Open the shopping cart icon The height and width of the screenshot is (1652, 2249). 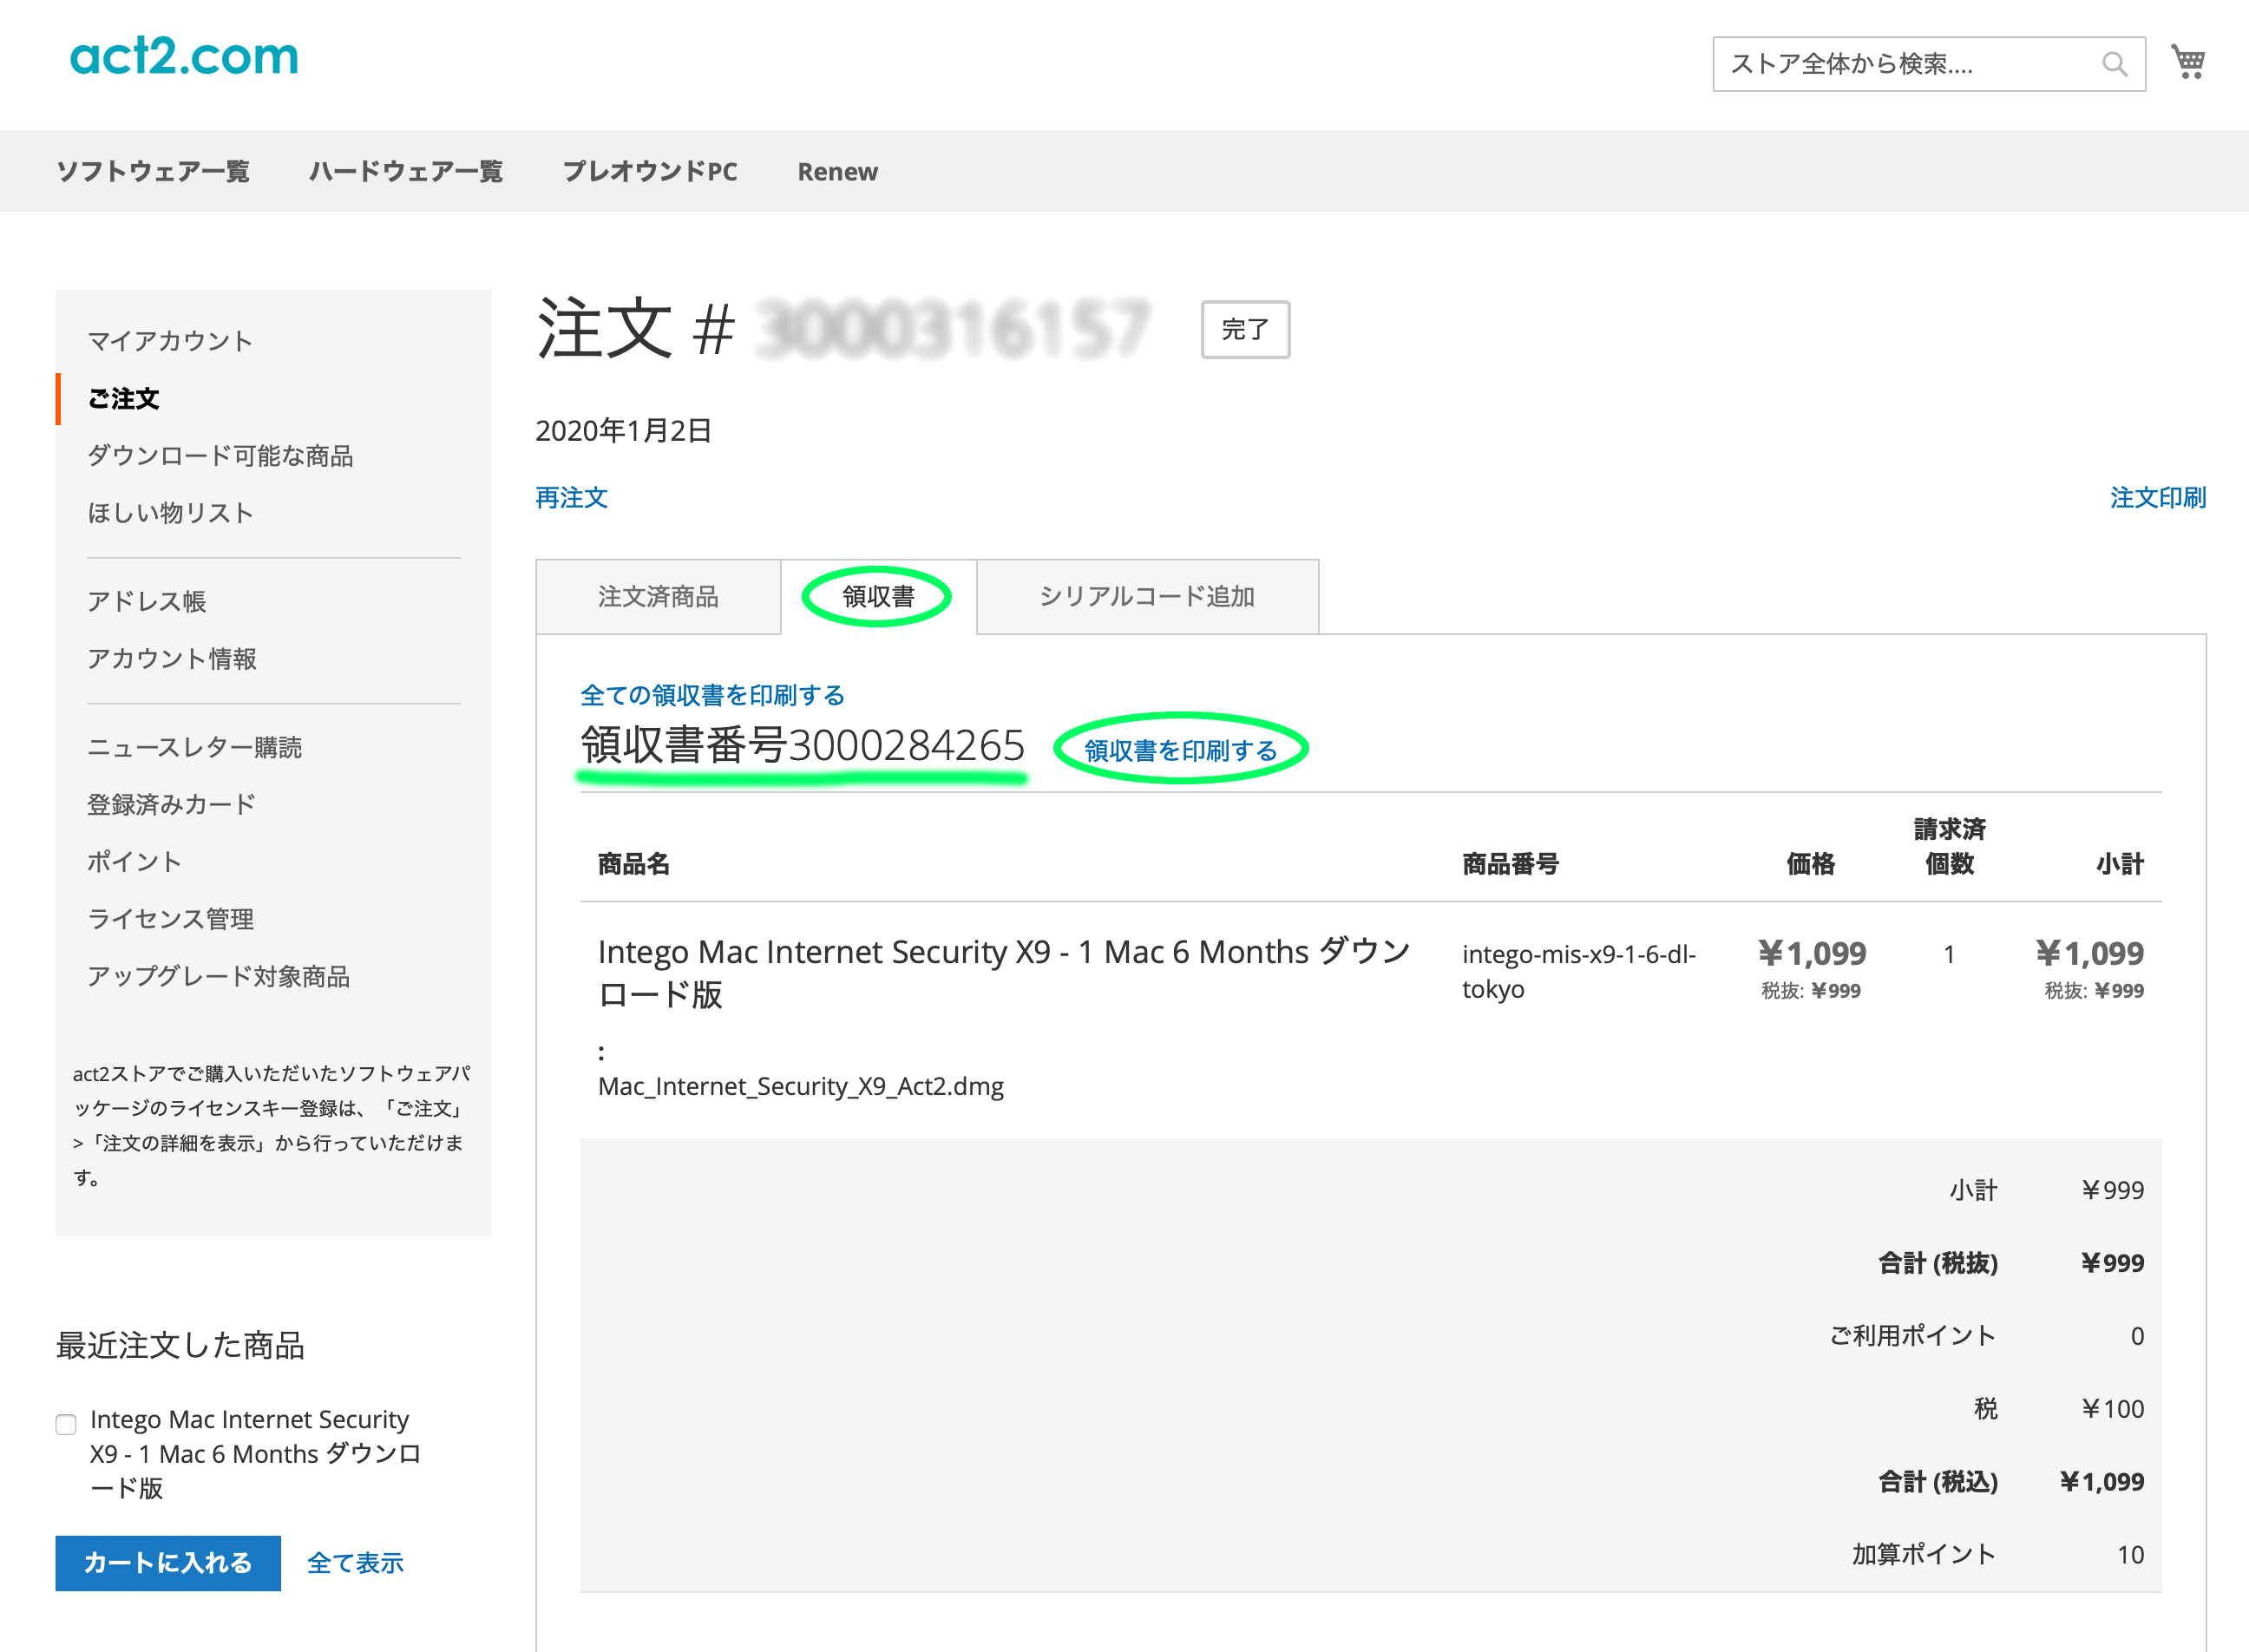pyautogui.click(x=2188, y=62)
